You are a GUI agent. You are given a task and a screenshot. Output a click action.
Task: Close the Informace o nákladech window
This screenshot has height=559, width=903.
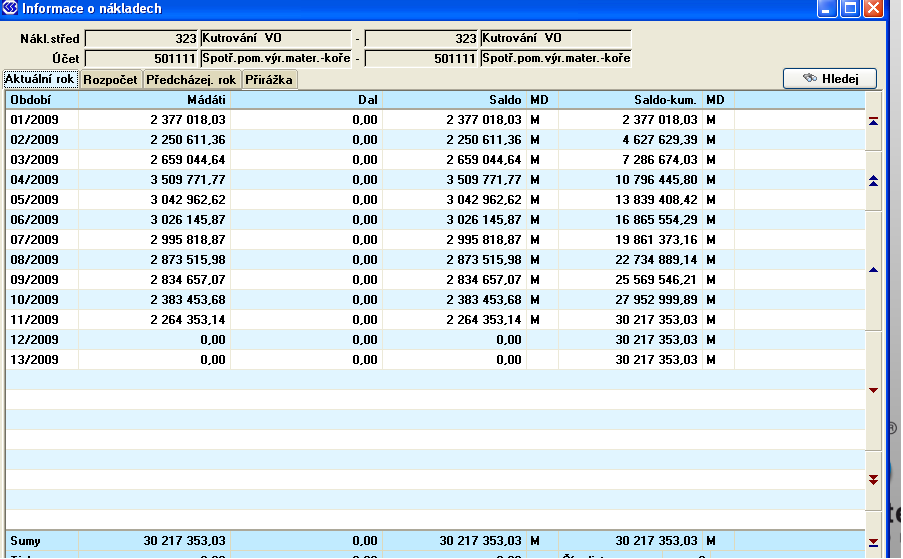[x=873, y=9]
